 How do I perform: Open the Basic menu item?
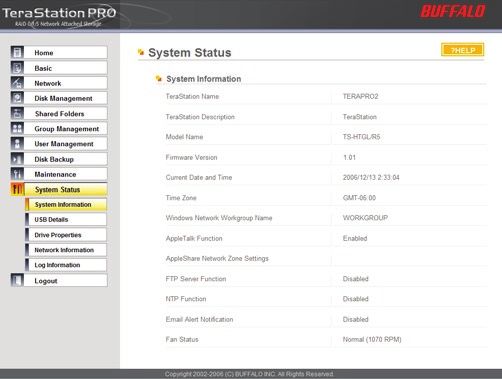click(66, 68)
